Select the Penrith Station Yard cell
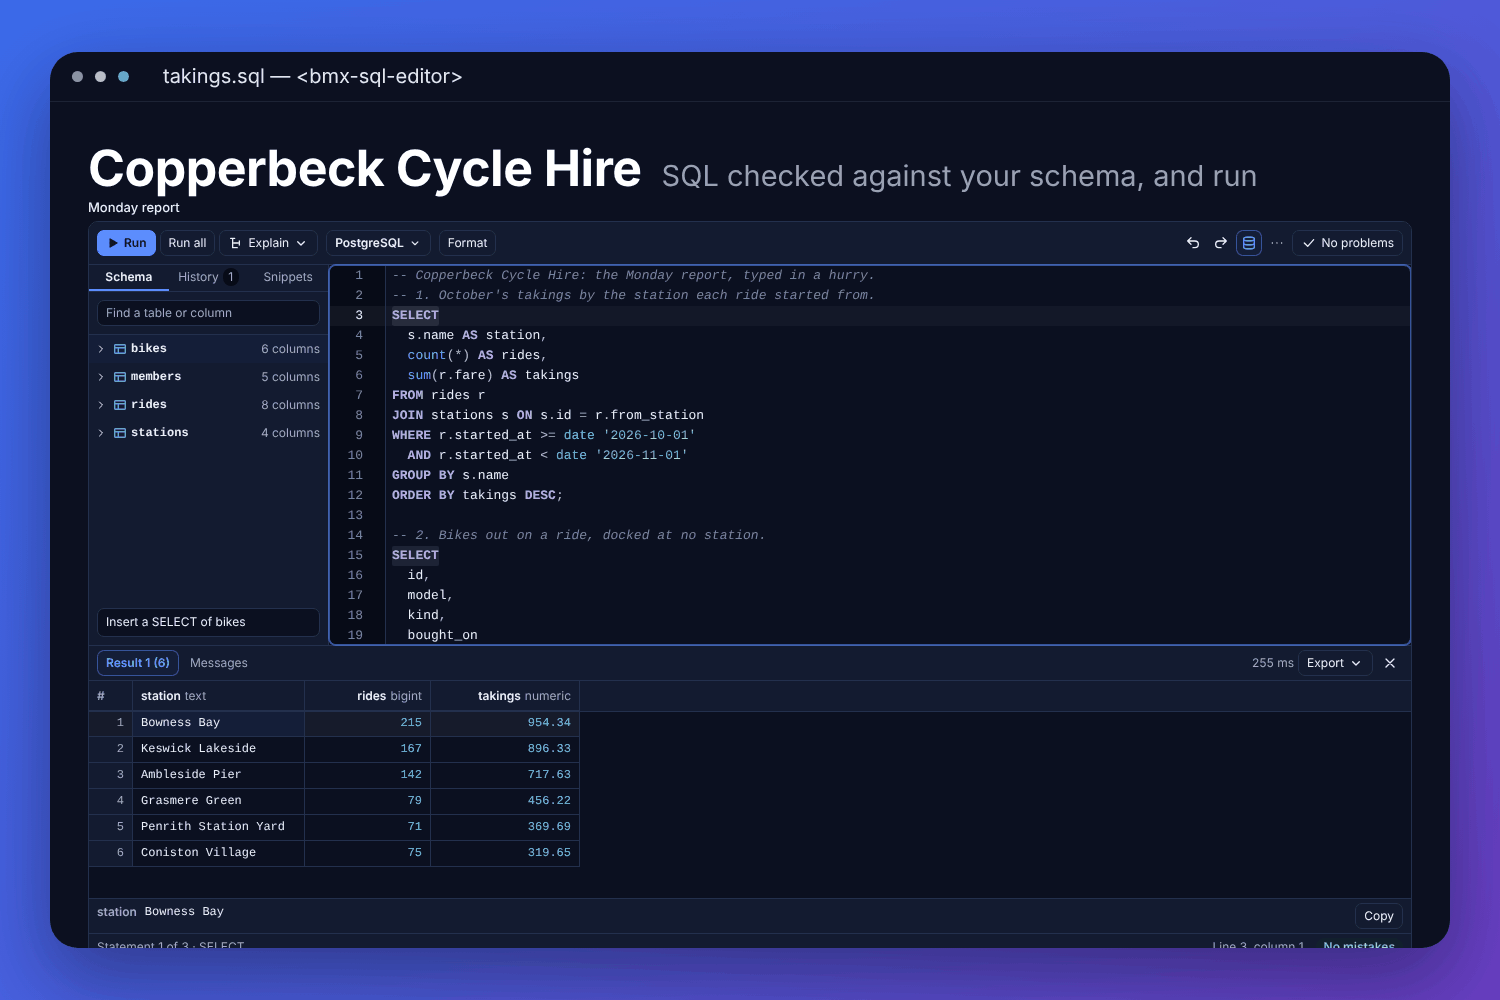The height and width of the screenshot is (1000, 1500). click(x=218, y=827)
